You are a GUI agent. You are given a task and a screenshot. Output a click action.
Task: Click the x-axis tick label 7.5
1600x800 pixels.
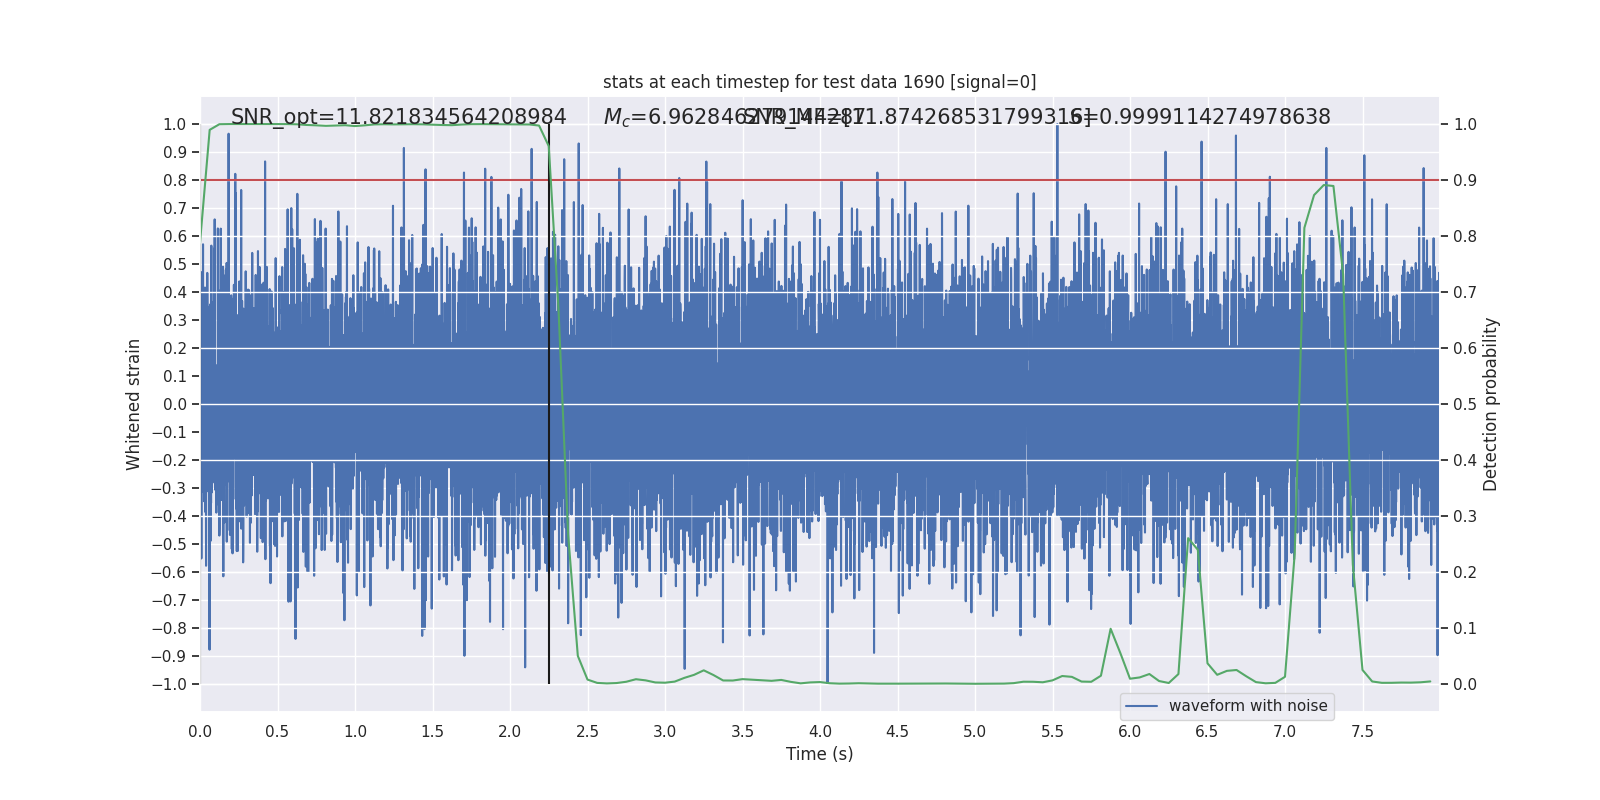tap(1362, 731)
